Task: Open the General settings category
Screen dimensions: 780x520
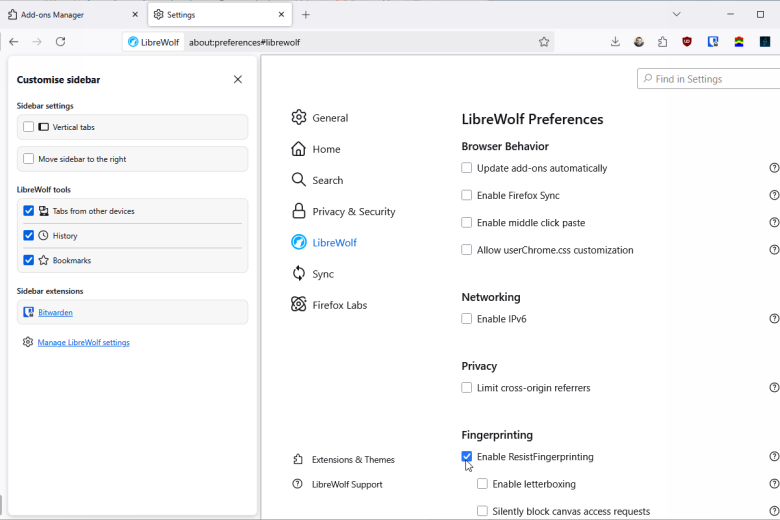Action: point(320,117)
